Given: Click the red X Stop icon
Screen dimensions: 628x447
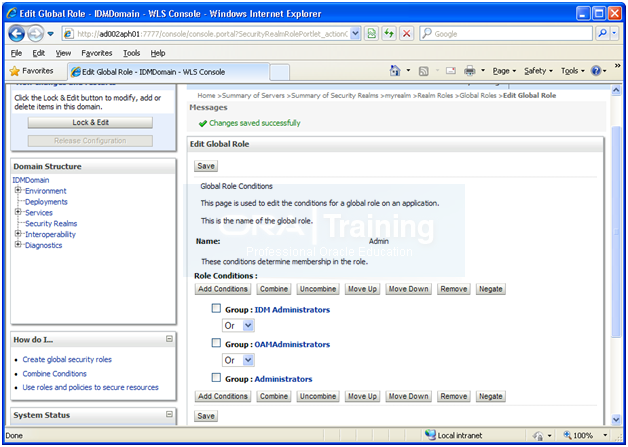Looking at the screenshot, I should click(407, 34).
